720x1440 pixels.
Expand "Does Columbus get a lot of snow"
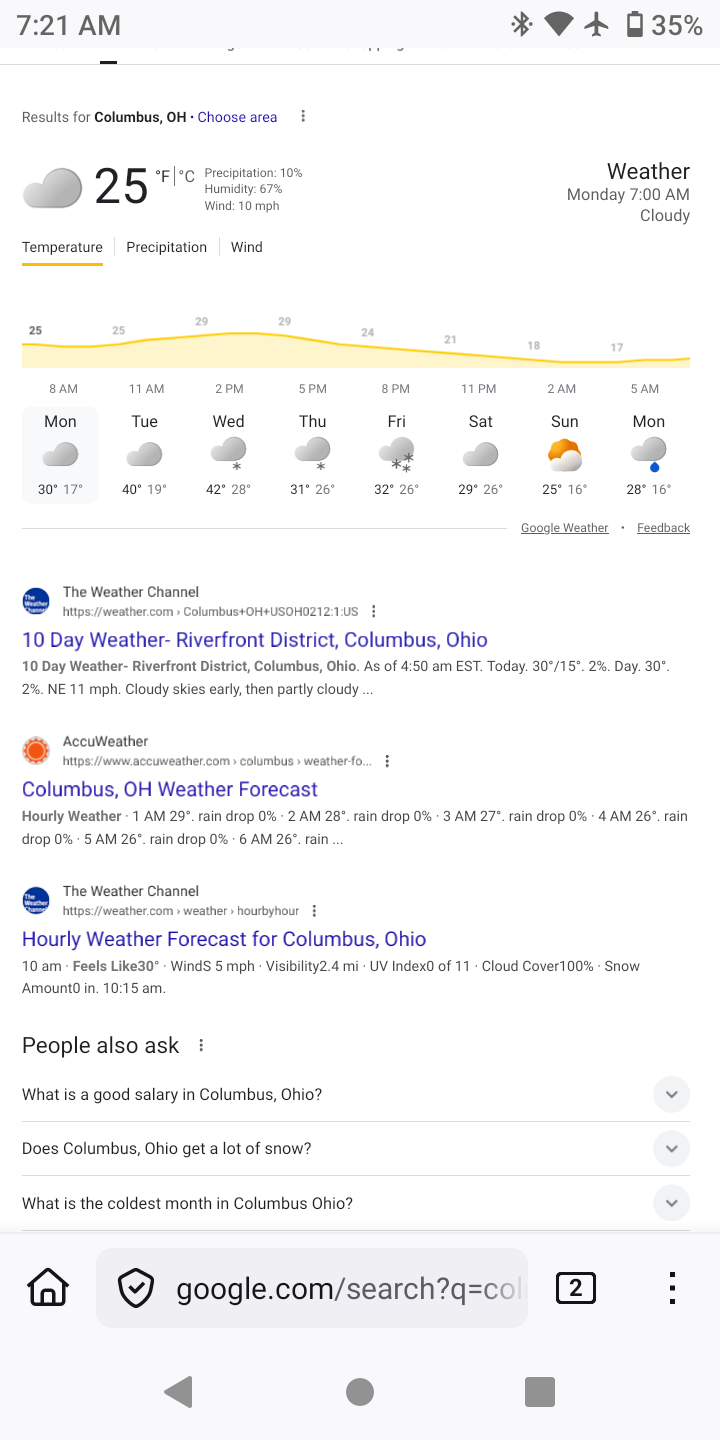point(671,1148)
